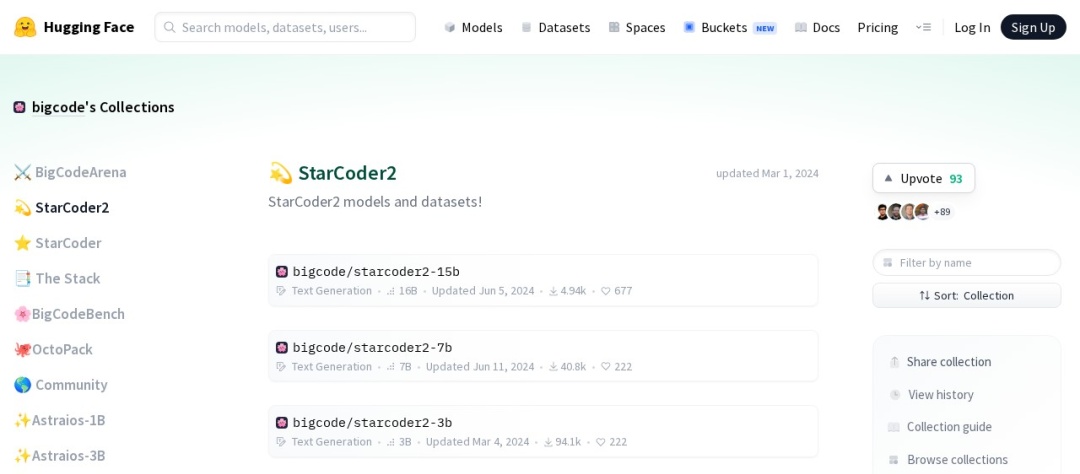The image size is (1080, 474).
Task: Select StarCoder2 in sidebar
Action: [x=61, y=207]
